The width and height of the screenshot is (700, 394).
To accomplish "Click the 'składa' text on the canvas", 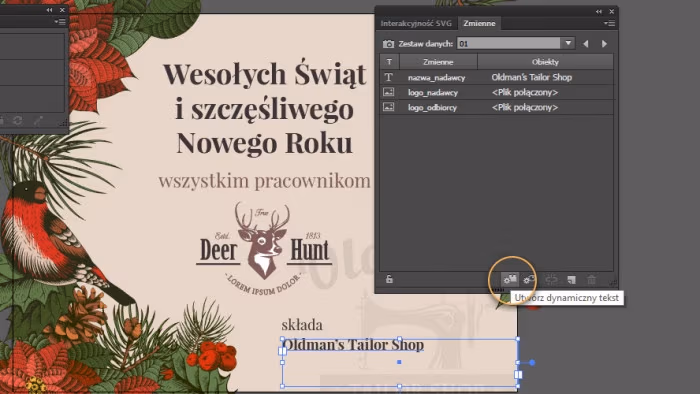I will pyautogui.click(x=302, y=324).
